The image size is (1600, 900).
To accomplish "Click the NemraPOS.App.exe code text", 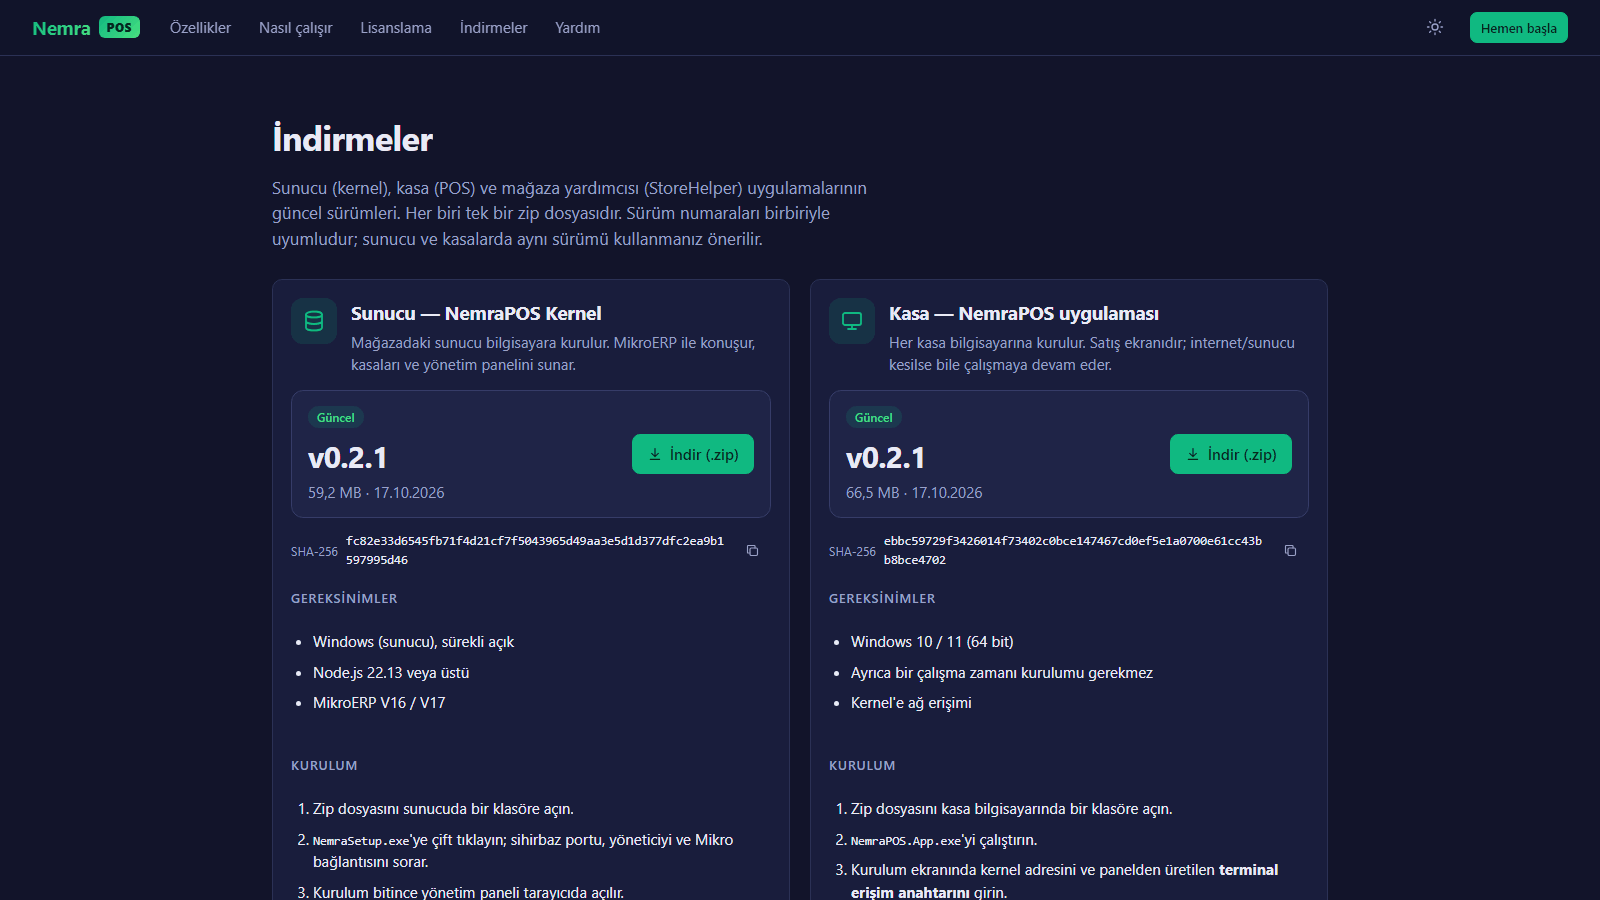I will (x=906, y=841).
